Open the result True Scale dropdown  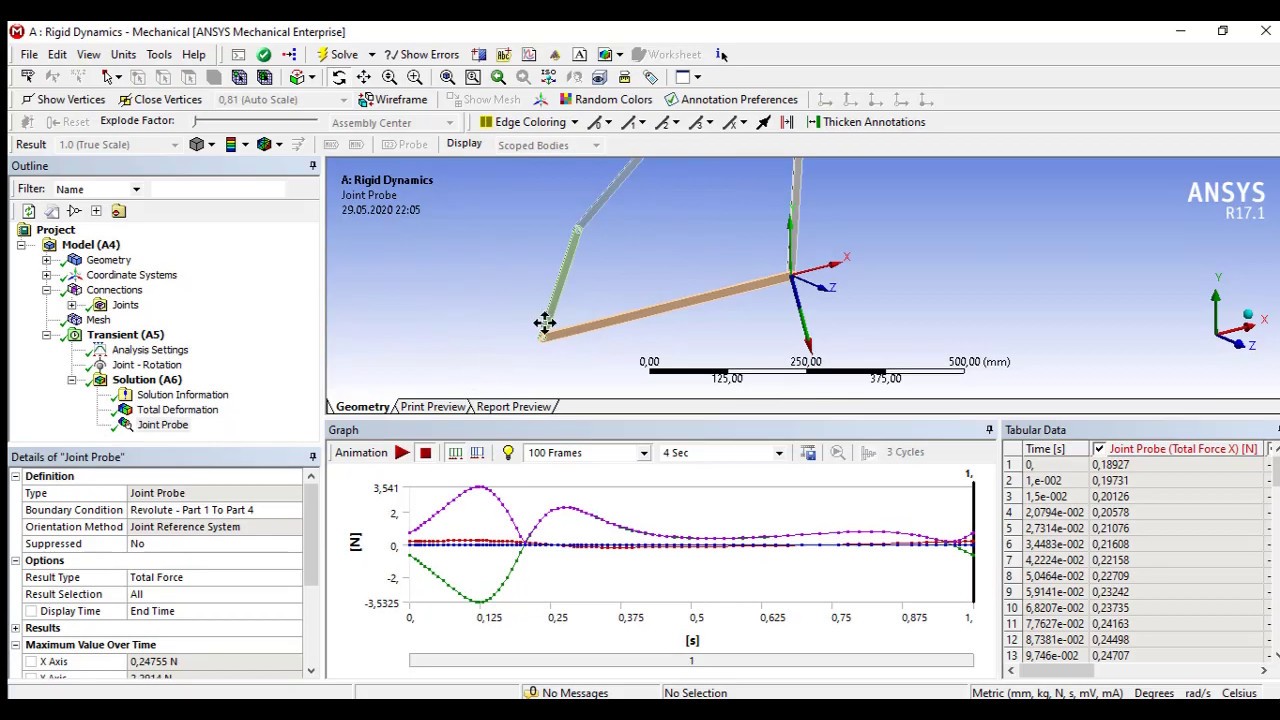coord(174,145)
